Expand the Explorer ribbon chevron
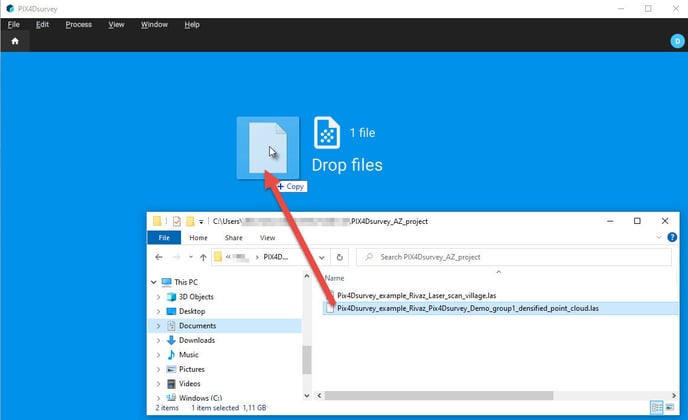 coord(656,238)
